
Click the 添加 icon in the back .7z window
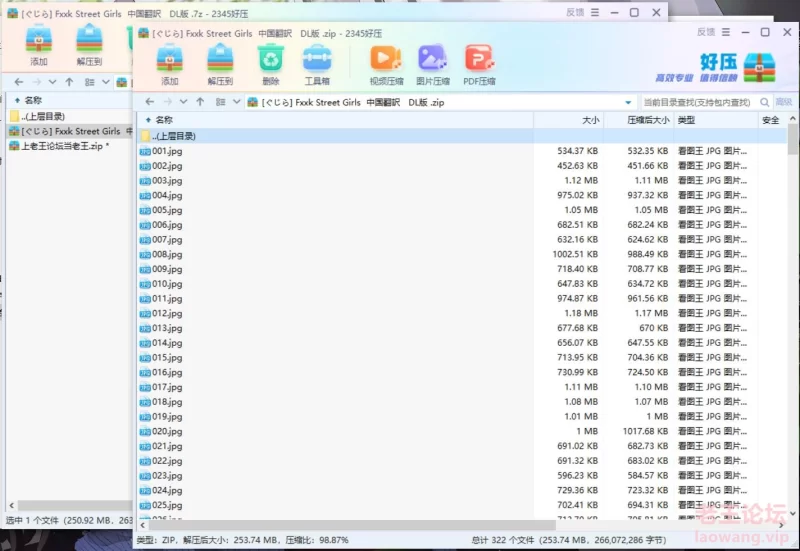click(x=39, y=38)
